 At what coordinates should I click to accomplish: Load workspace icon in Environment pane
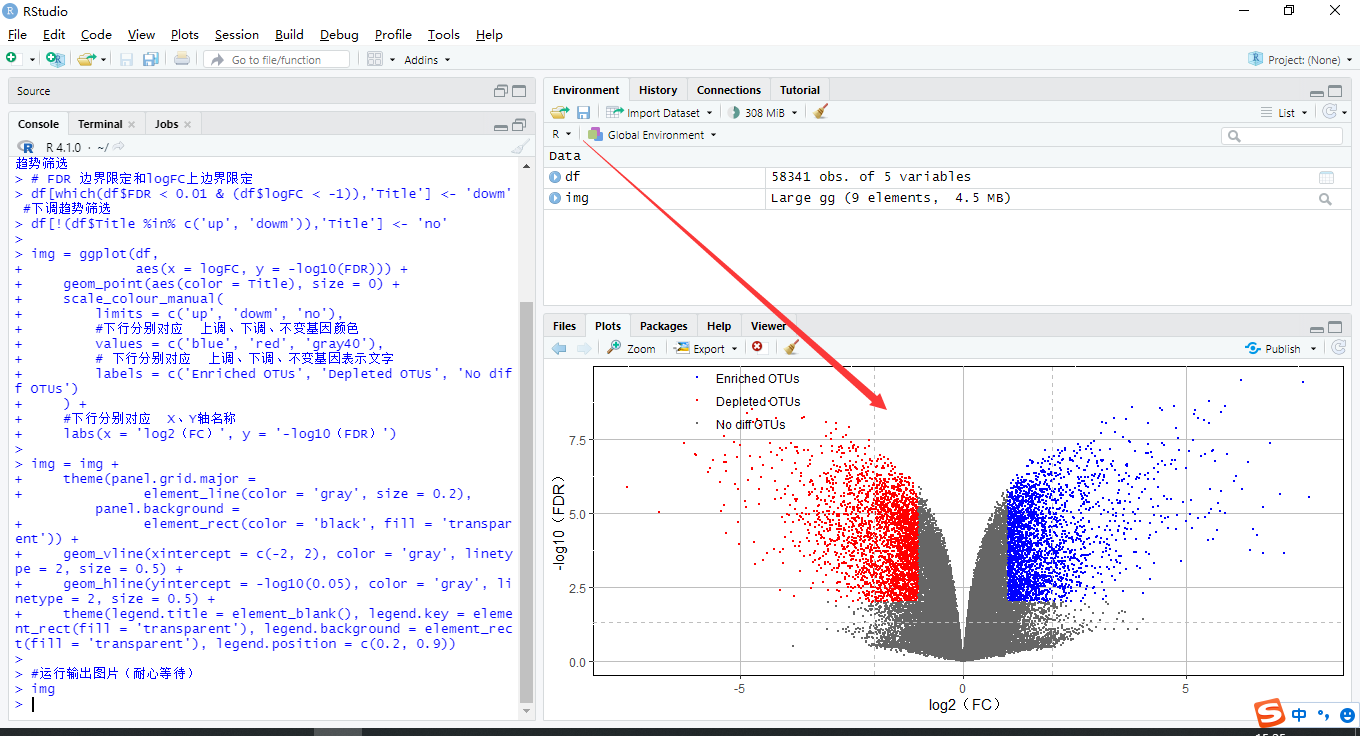(x=560, y=112)
